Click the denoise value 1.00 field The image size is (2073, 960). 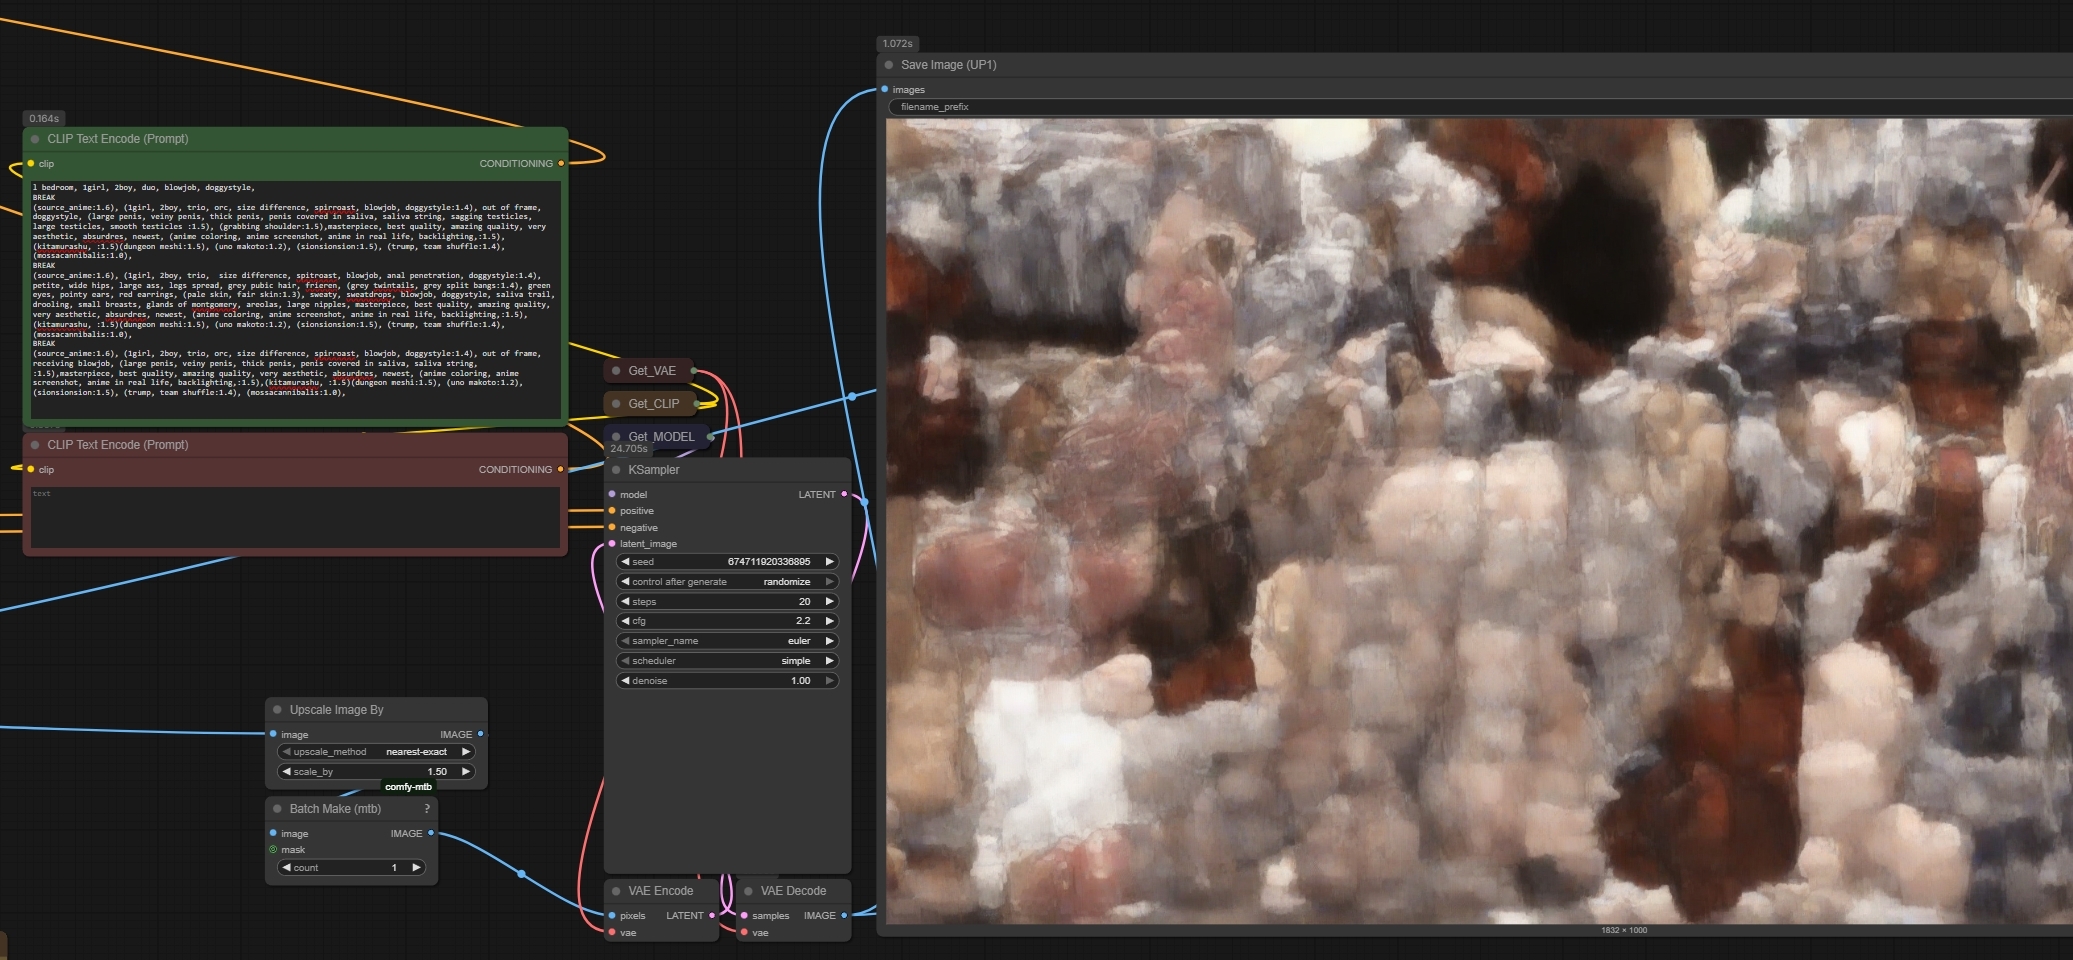tap(727, 681)
